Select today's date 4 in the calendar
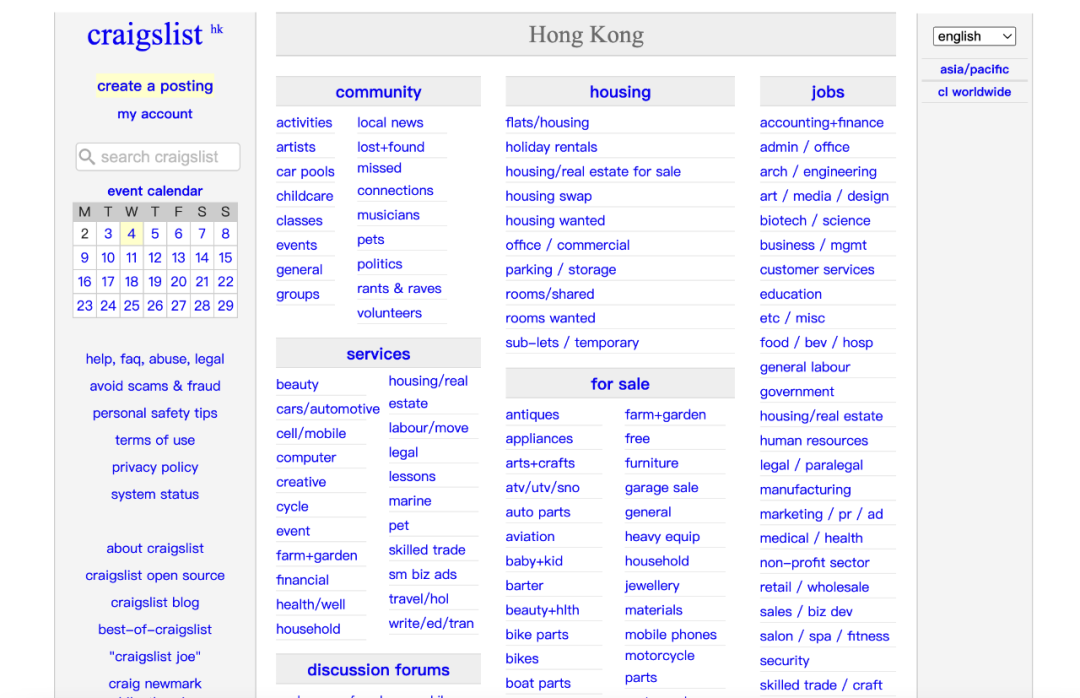The height and width of the screenshot is (698, 1080). [132, 234]
